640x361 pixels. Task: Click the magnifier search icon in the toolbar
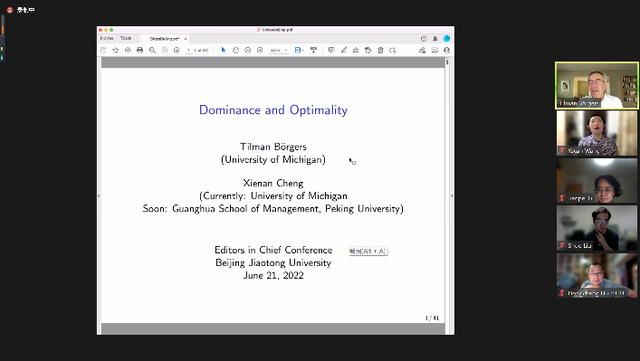click(152, 50)
